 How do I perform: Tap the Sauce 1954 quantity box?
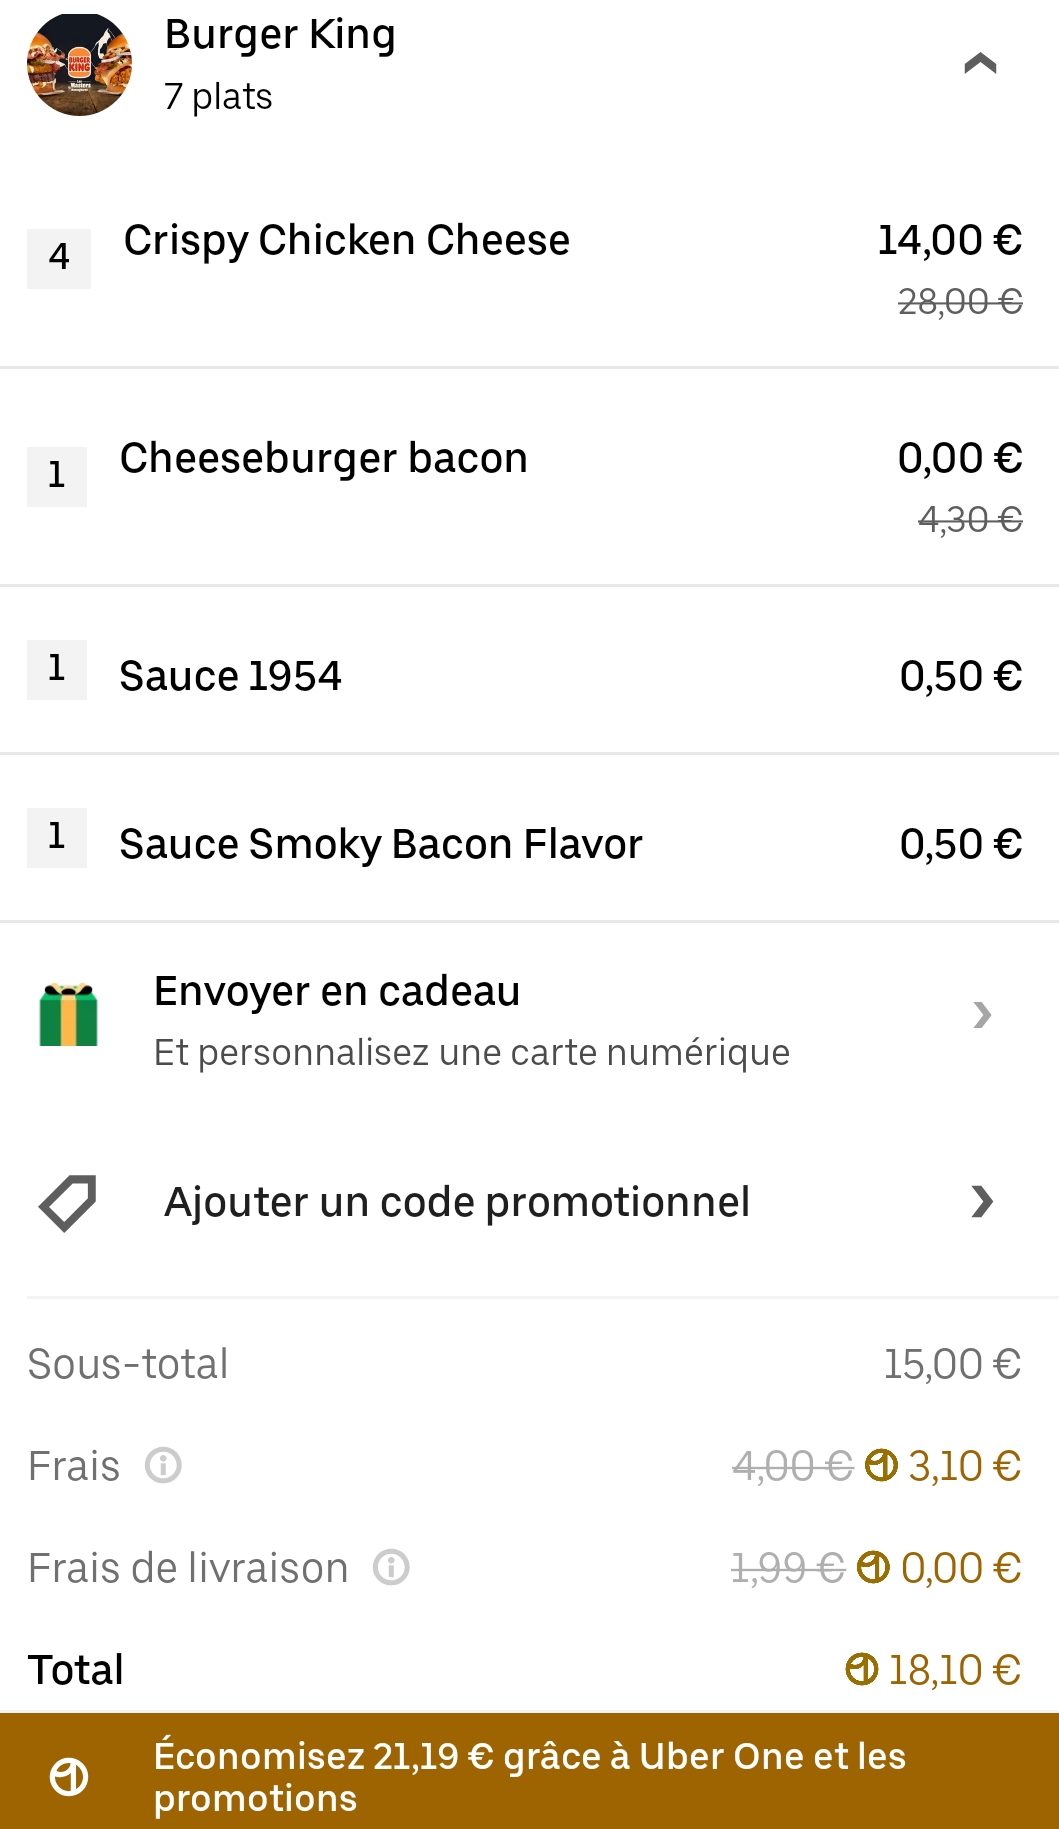(57, 669)
